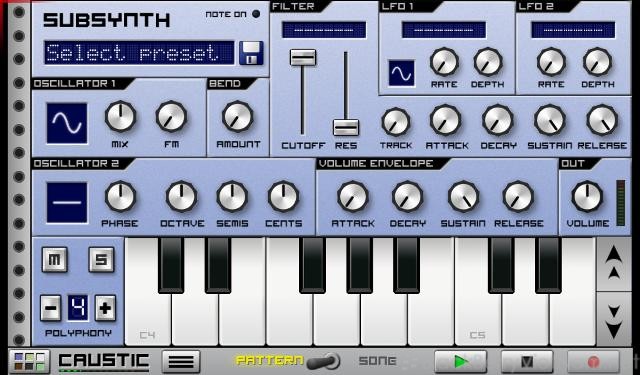
Task: Open the Select preset display
Action: (x=139, y=53)
